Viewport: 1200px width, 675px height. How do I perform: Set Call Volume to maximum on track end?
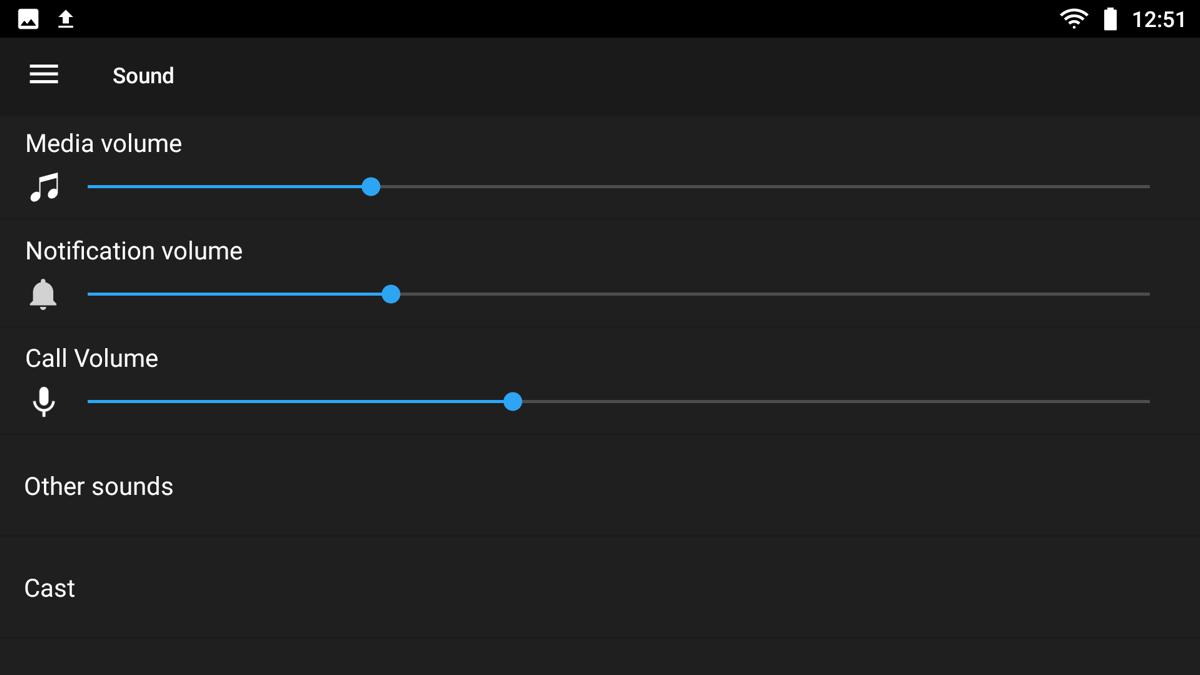[x=1148, y=402]
